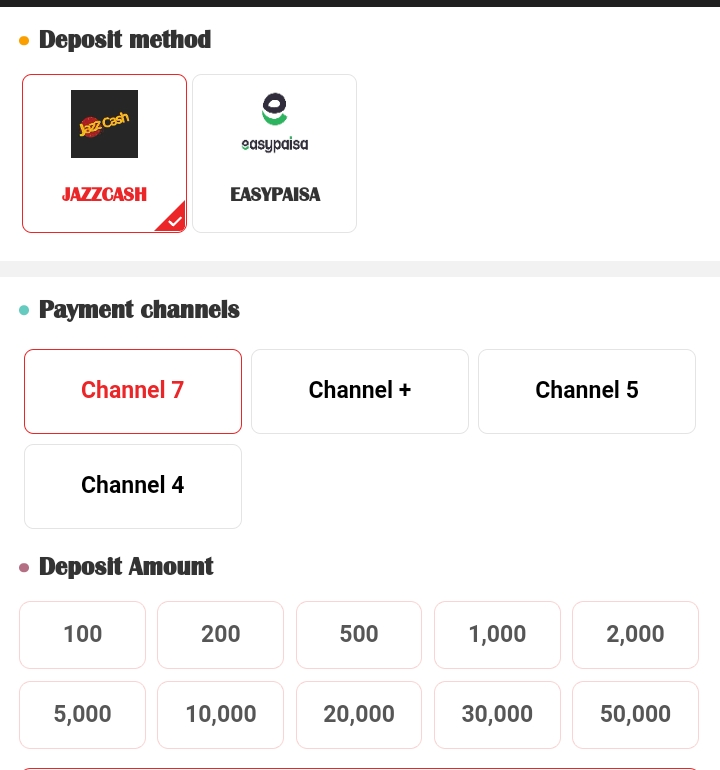
Task: Choose payment Channel 7
Action: point(133,391)
